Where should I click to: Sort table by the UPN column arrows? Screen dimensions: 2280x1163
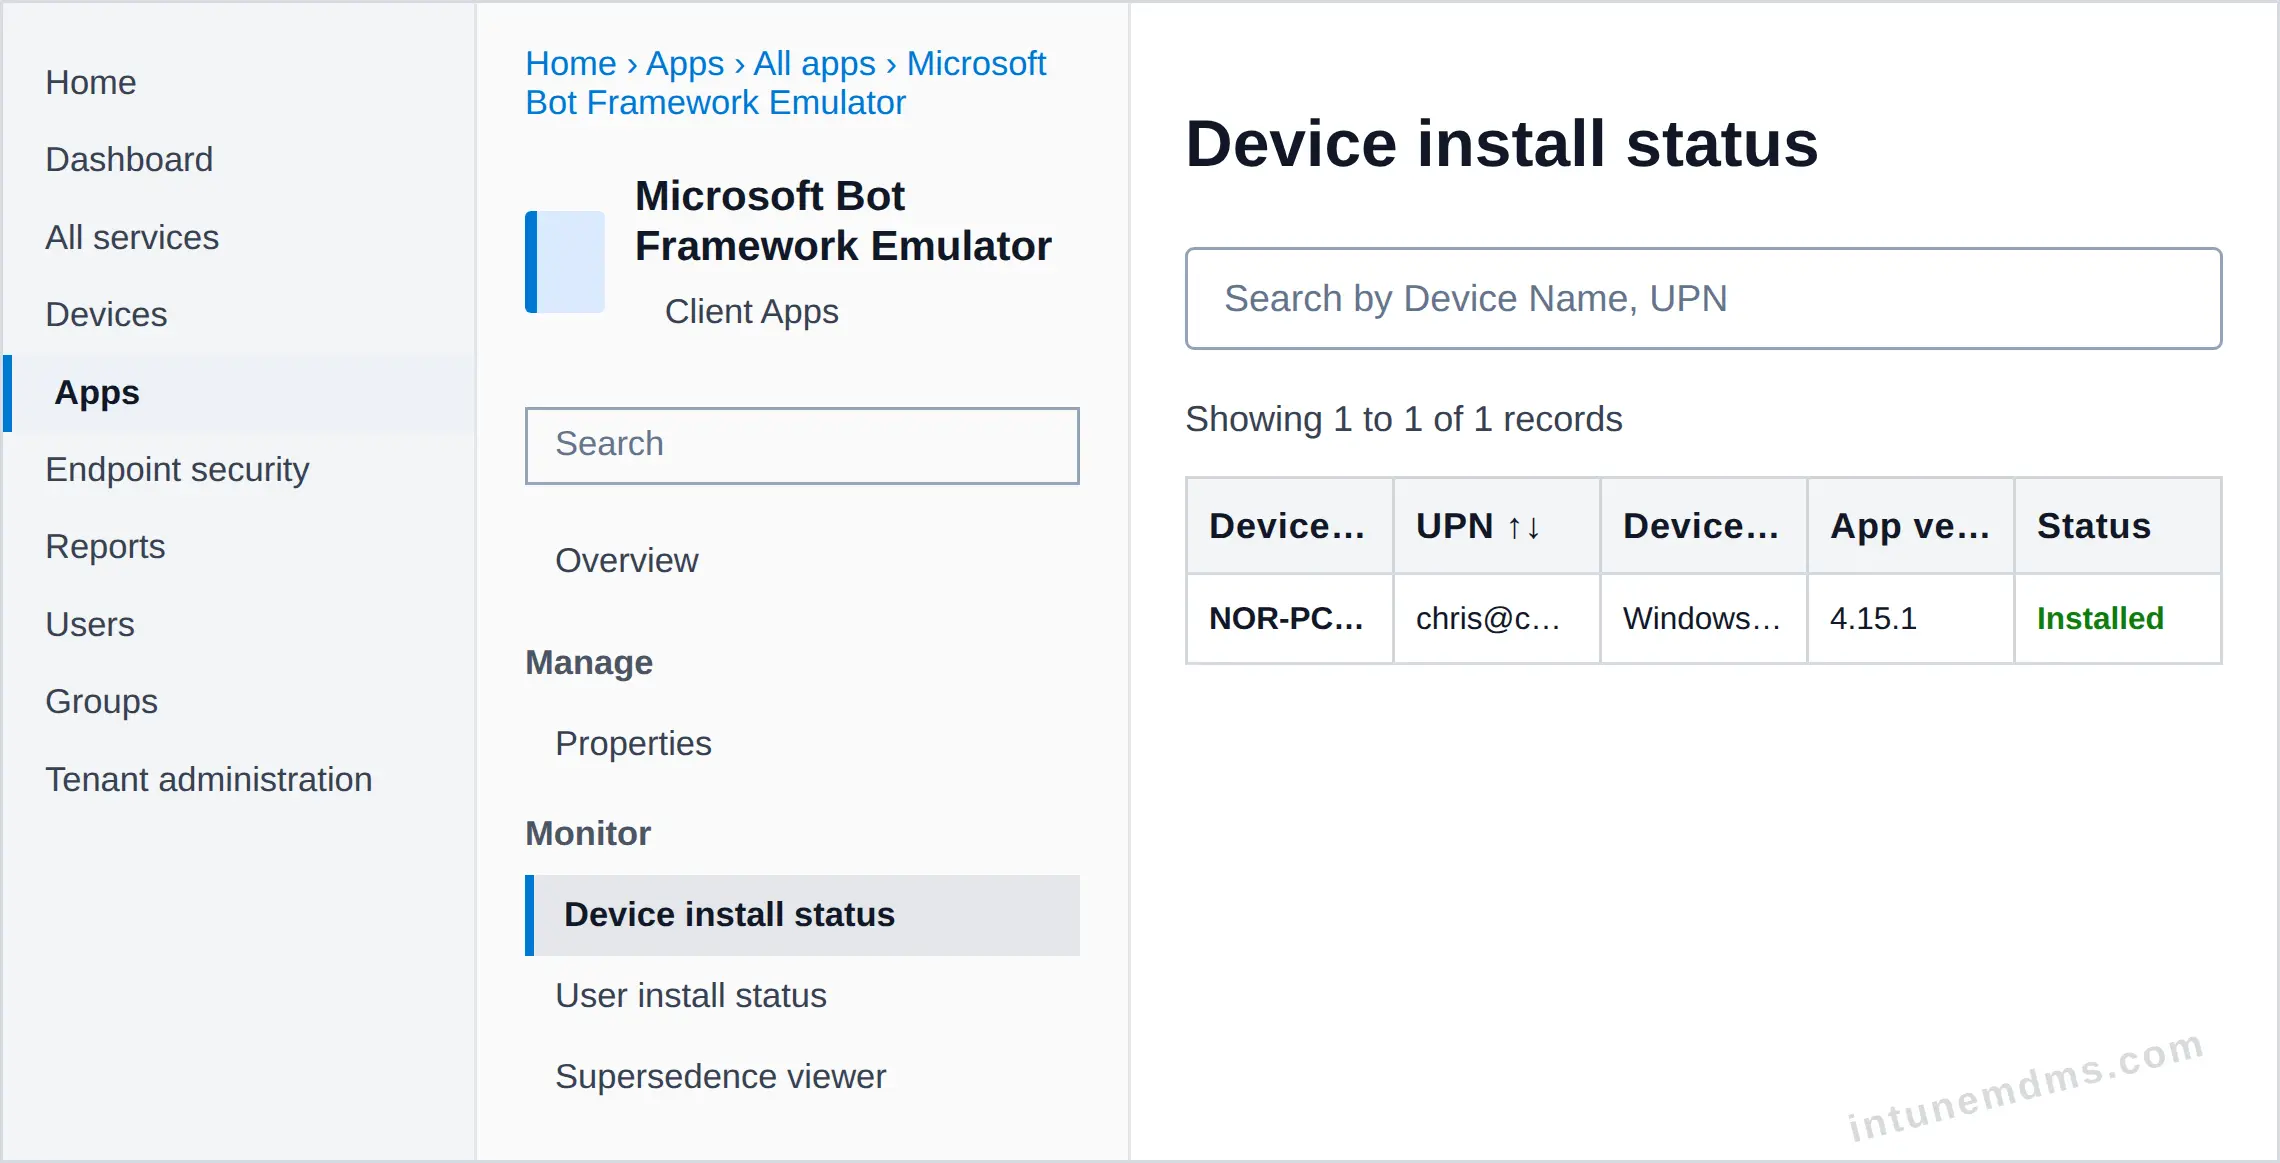(x=1523, y=527)
